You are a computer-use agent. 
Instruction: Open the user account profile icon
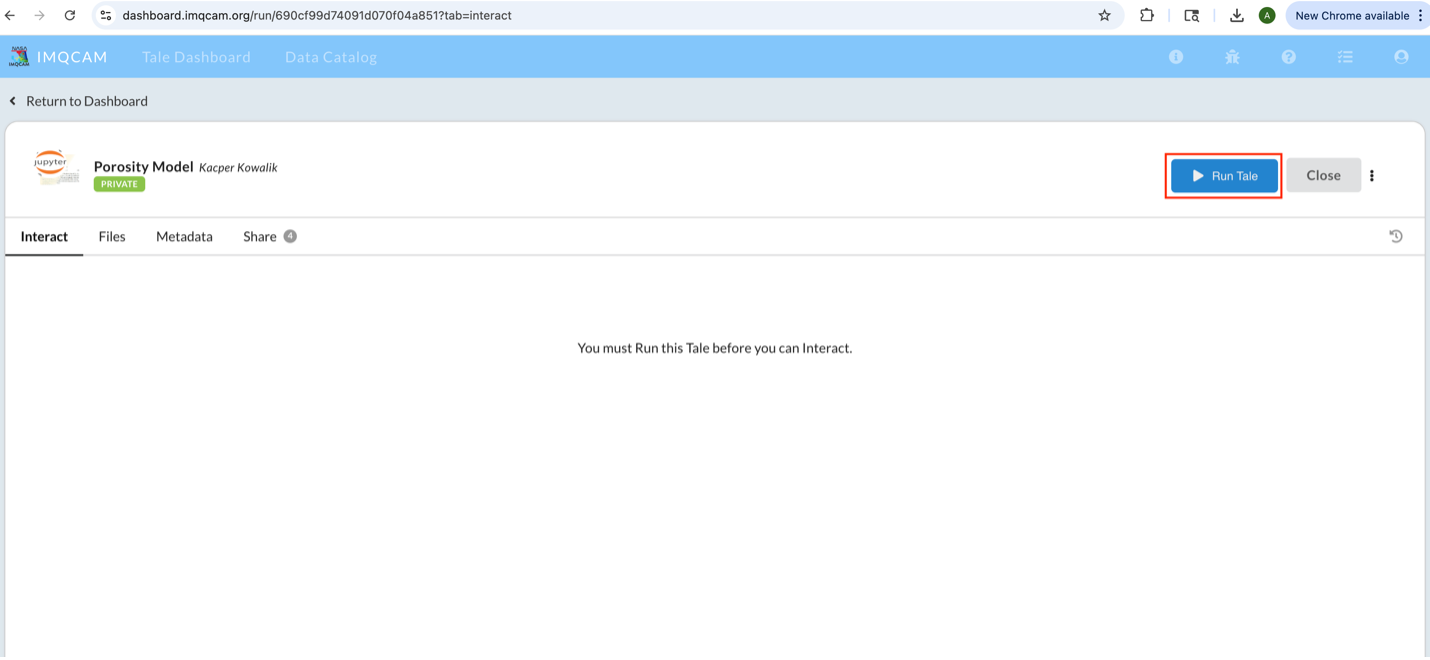(1401, 57)
